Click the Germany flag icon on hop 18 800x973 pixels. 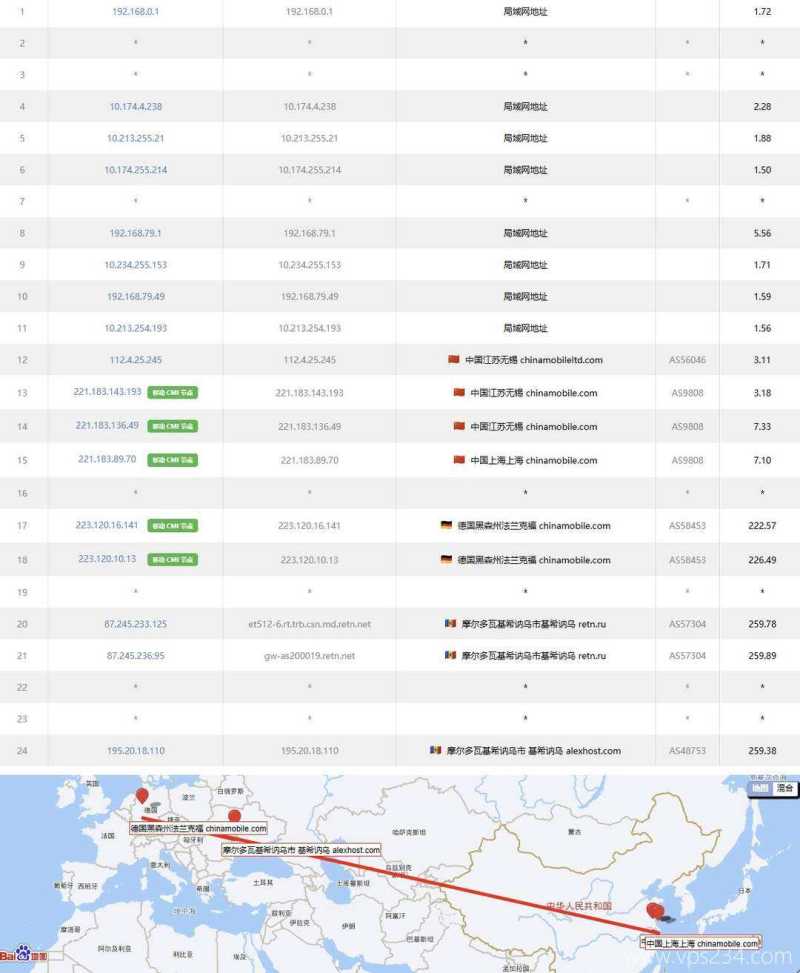tap(444, 560)
